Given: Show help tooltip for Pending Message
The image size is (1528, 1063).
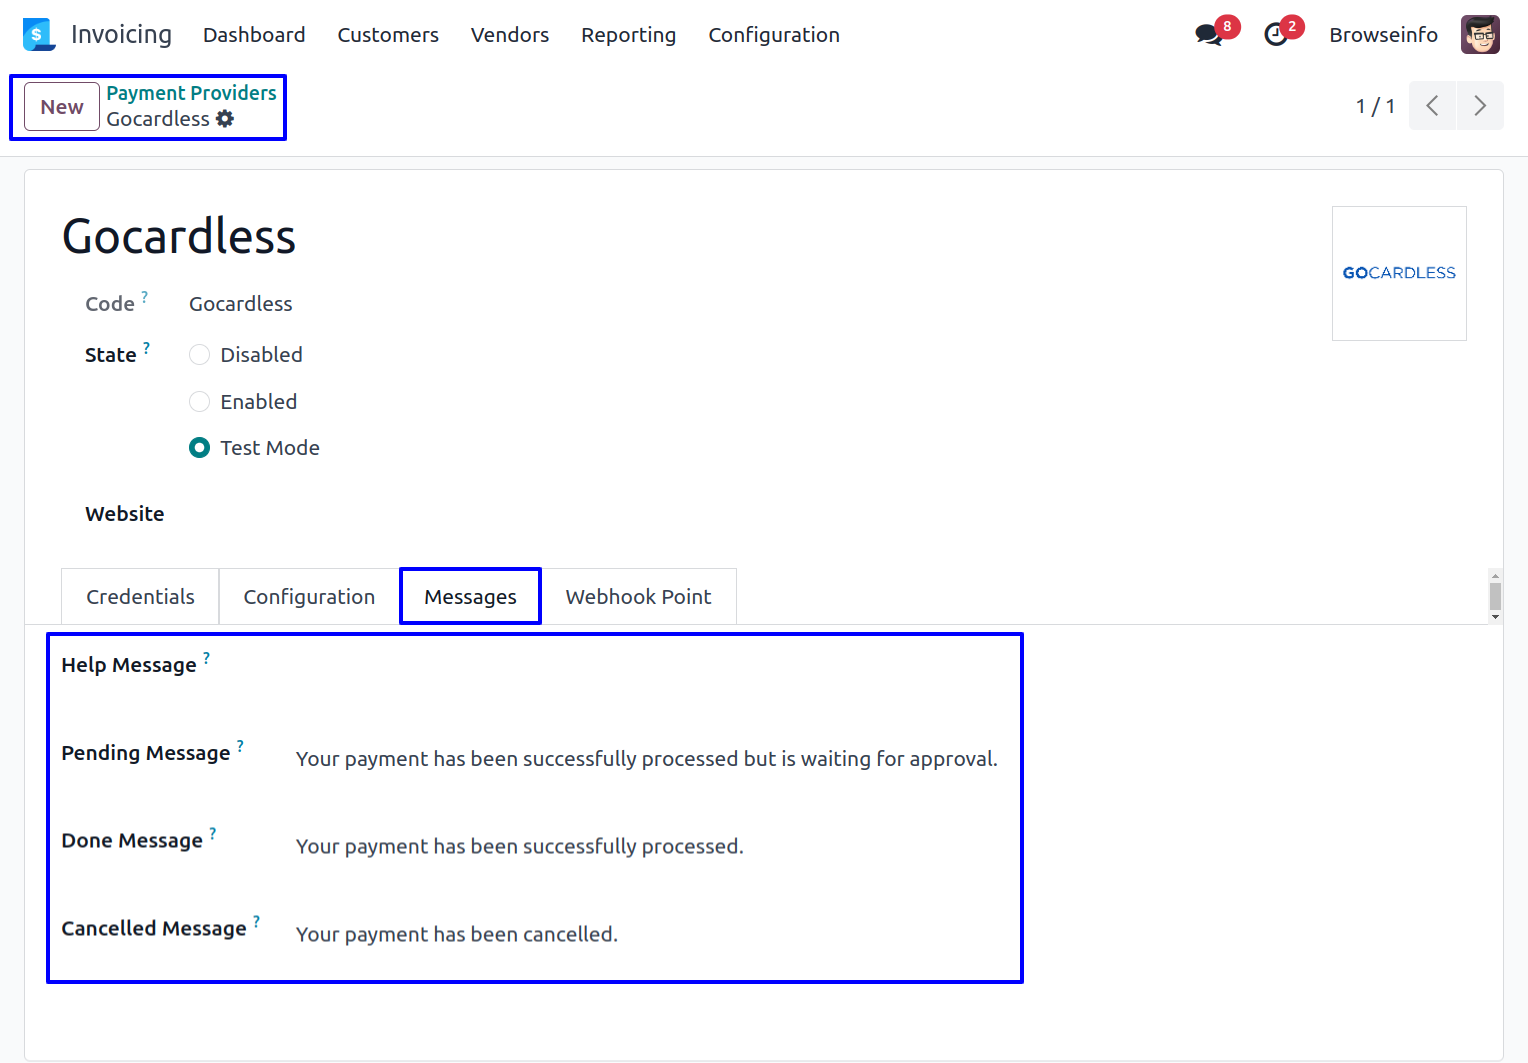Looking at the screenshot, I should 241,746.
